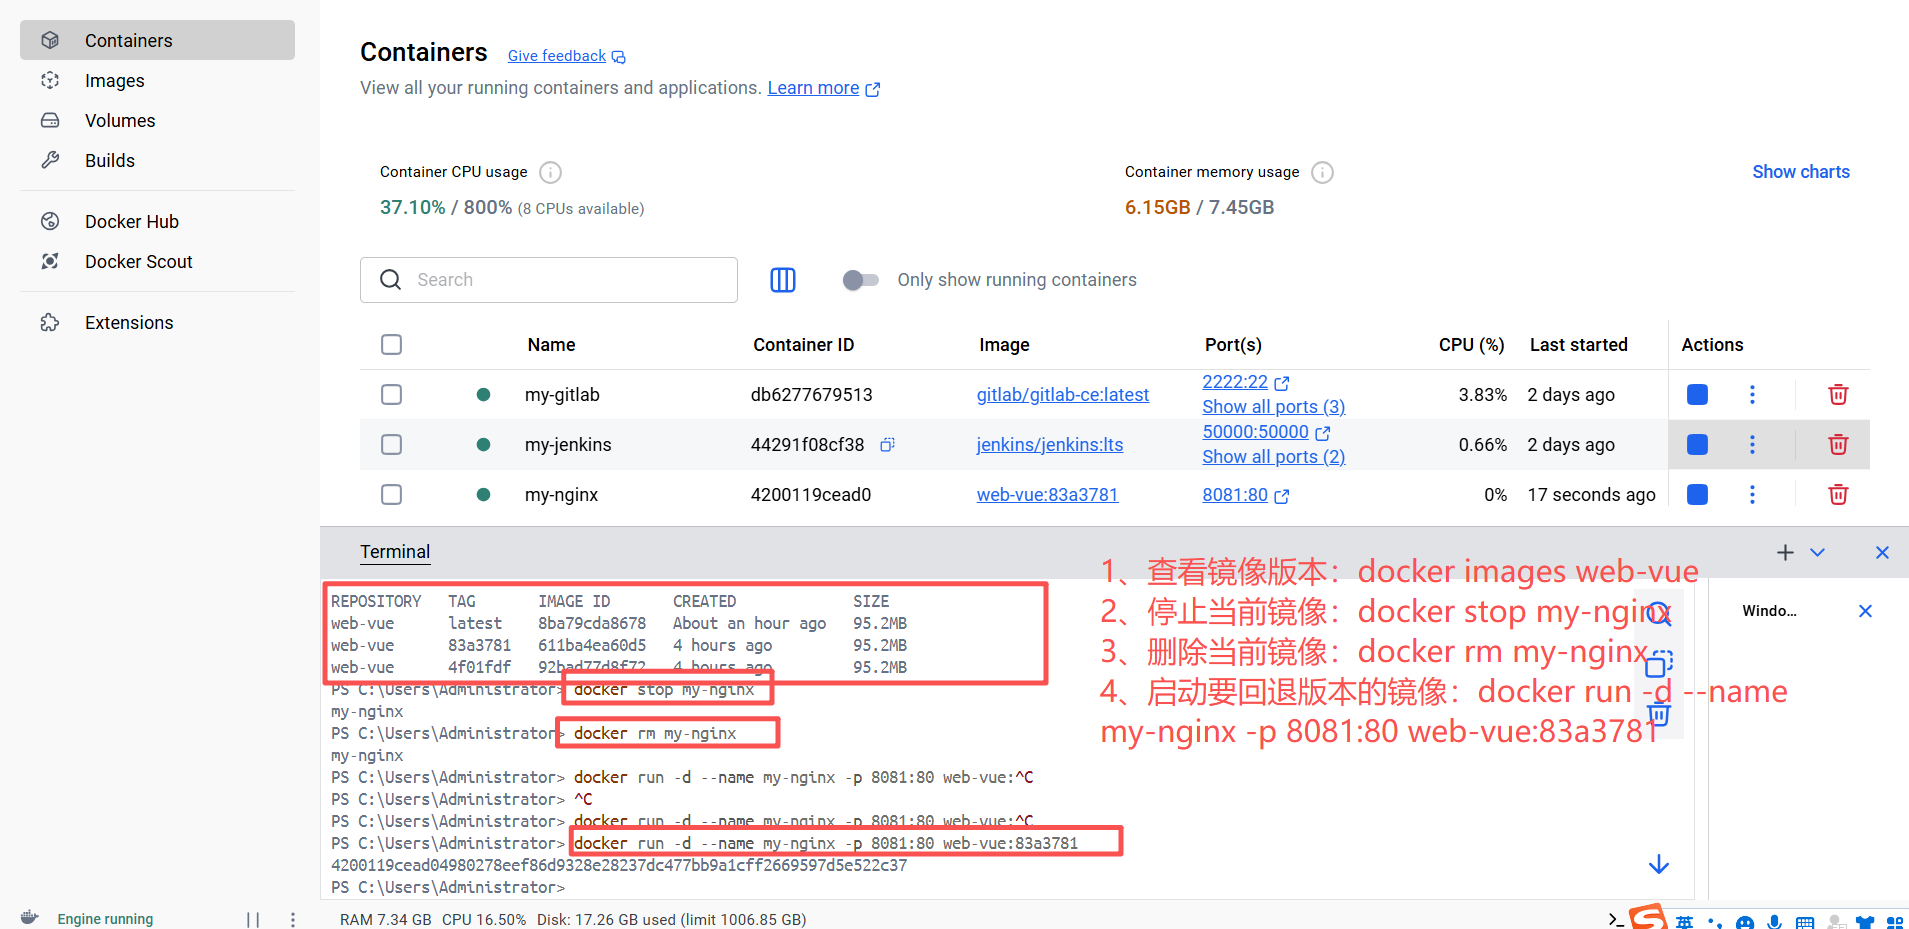Image resolution: width=1909 pixels, height=929 pixels.
Task: Open the jenkins/jenkins:lts image link
Action: pyautogui.click(x=1049, y=445)
